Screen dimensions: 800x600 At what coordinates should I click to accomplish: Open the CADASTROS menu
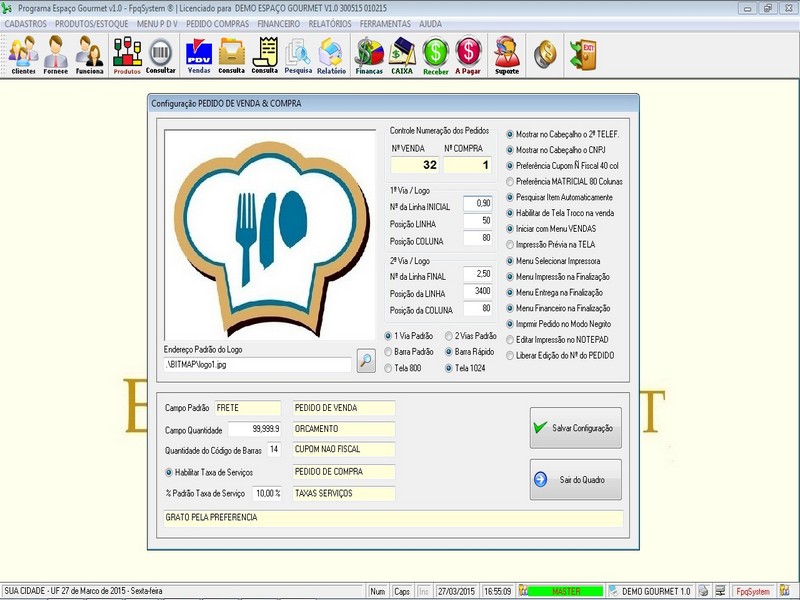[x=26, y=24]
